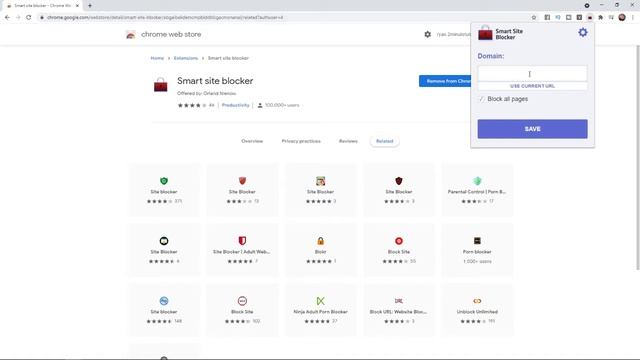Image resolution: width=640 pixels, height=360 pixels.
Task: Reload the page
Action: tap(29, 18)
